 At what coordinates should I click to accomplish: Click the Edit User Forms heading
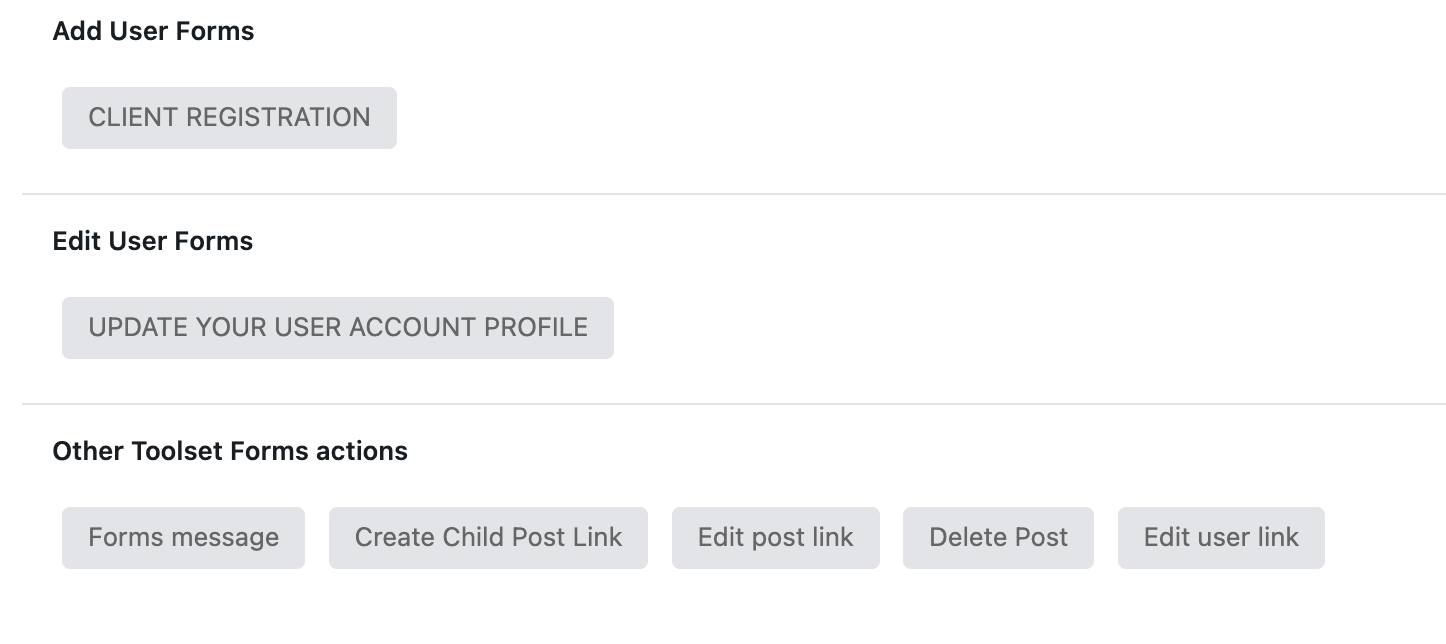pyautogui.click(x=153, y=241)
